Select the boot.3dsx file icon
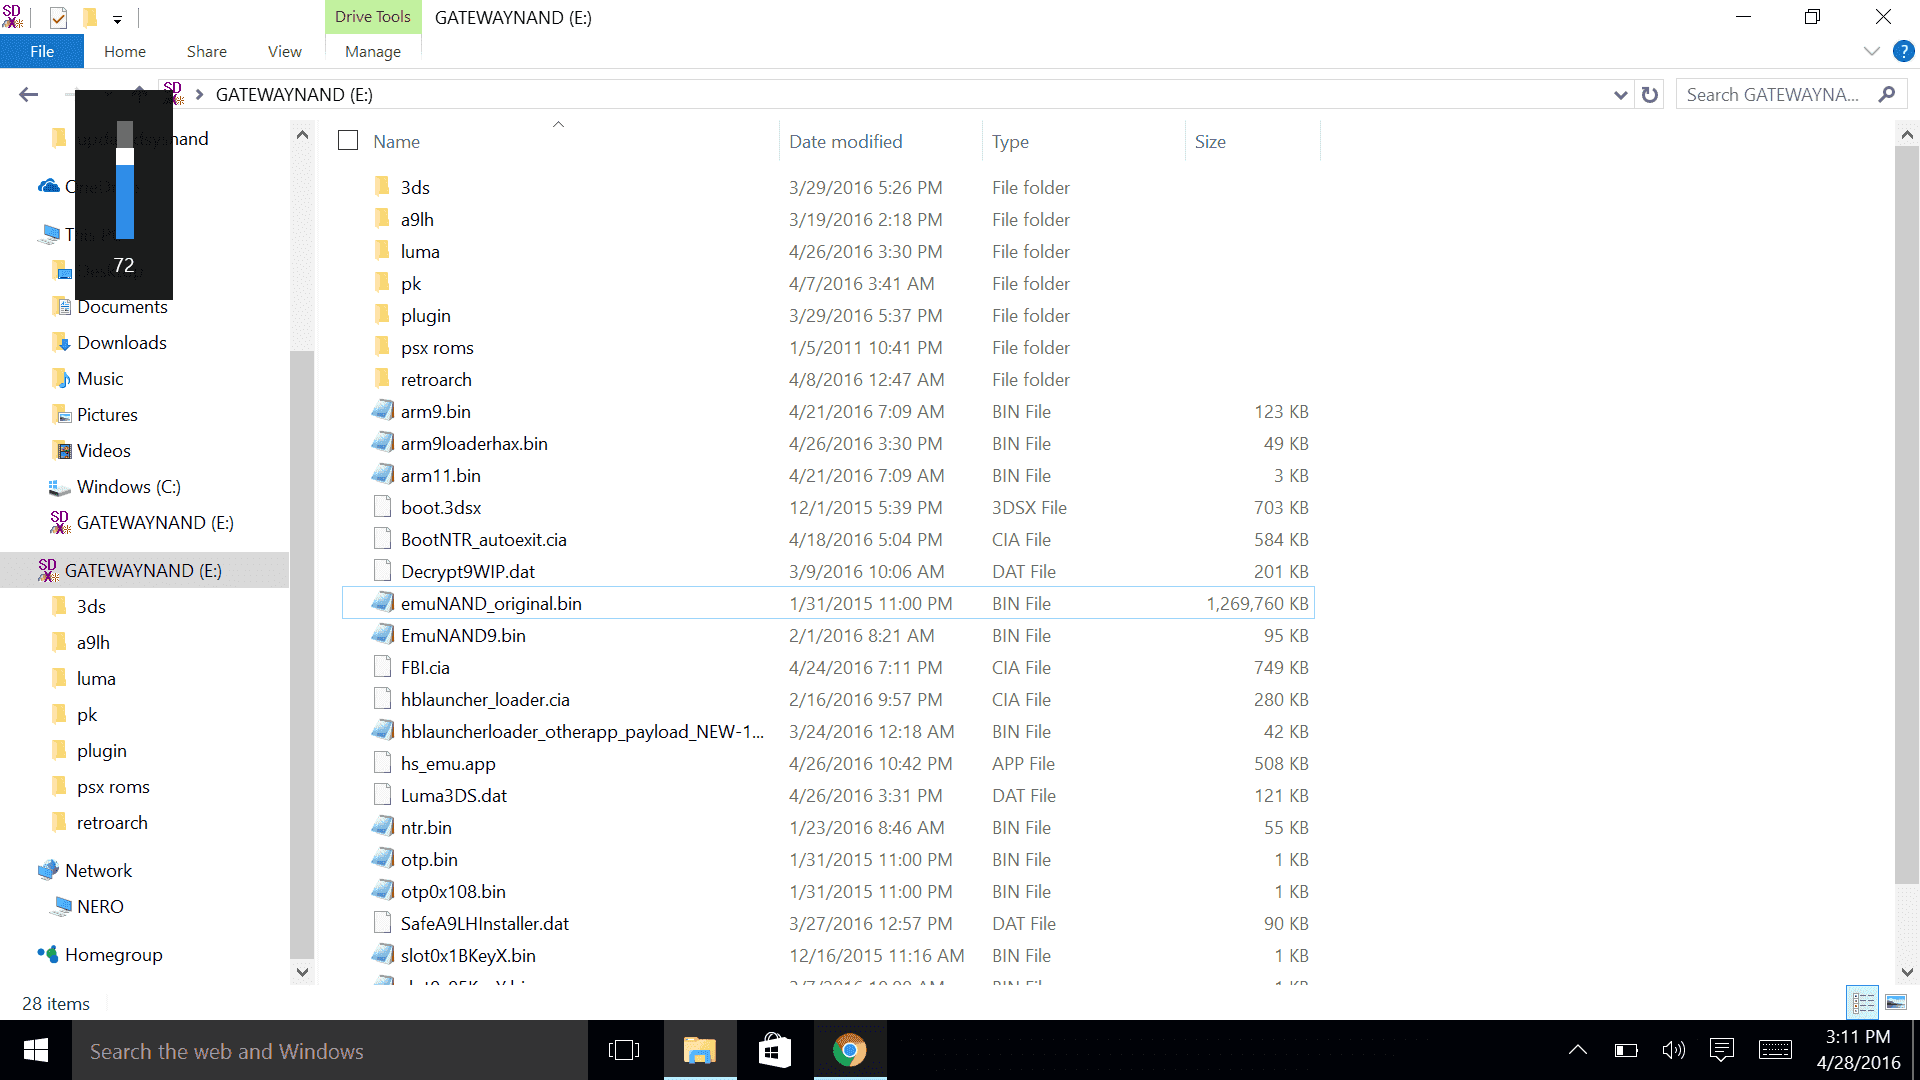The height and width of the screenshot is (1080, 1920). [x=382, y=507]
